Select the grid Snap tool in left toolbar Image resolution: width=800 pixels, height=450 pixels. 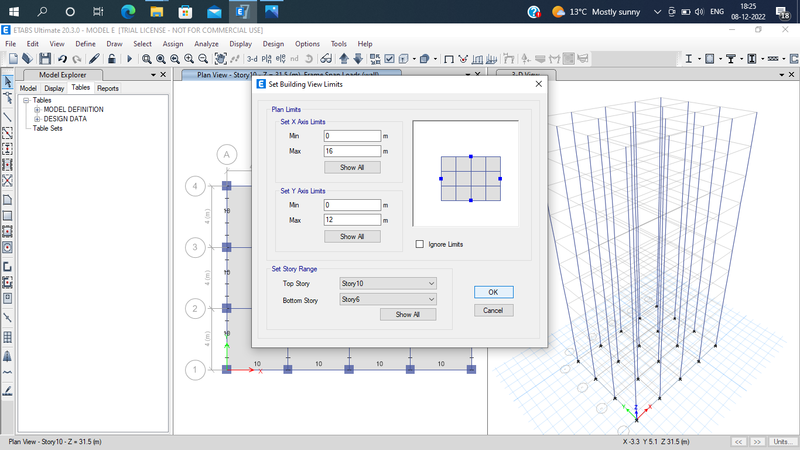(8, 337)
